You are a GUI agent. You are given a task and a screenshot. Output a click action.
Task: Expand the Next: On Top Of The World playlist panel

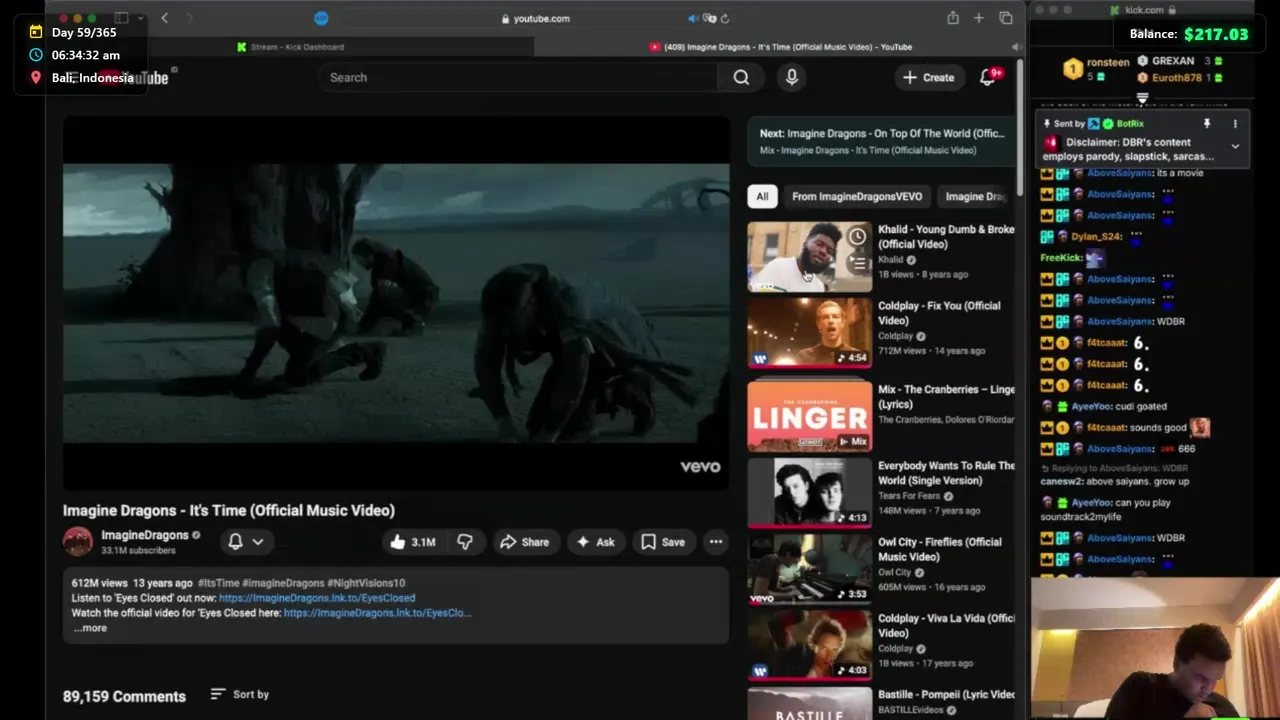pos(882,141)
